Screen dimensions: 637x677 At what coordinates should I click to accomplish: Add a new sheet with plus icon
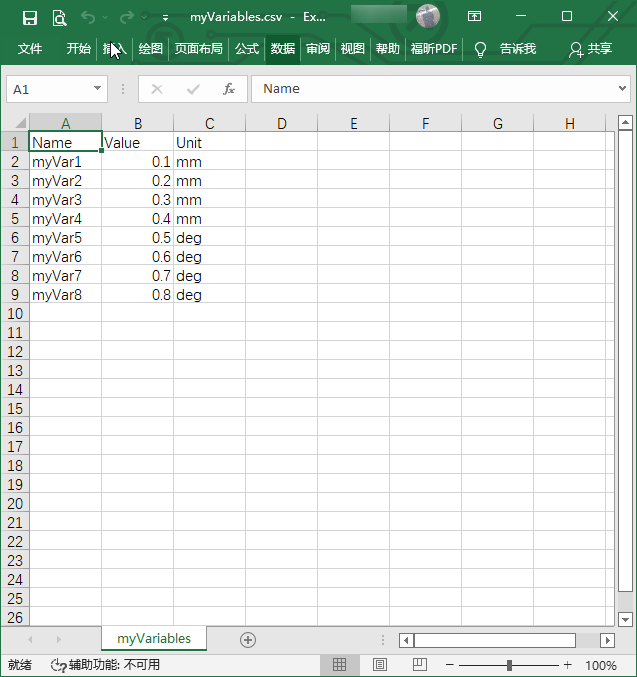coord(248,640)
